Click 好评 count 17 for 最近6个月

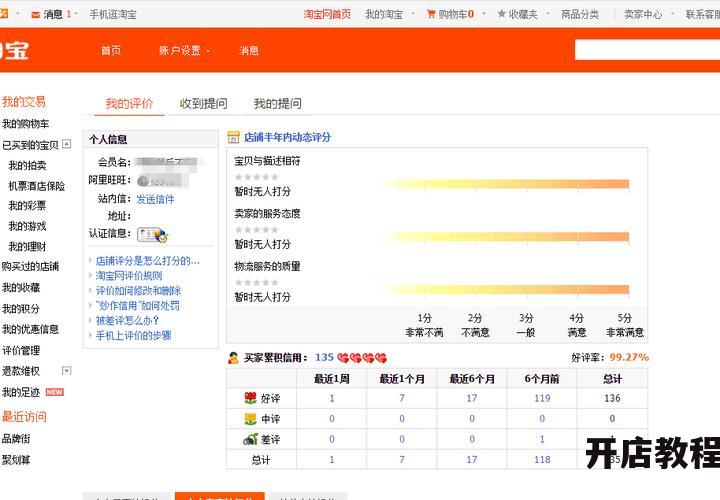point(472,398)
